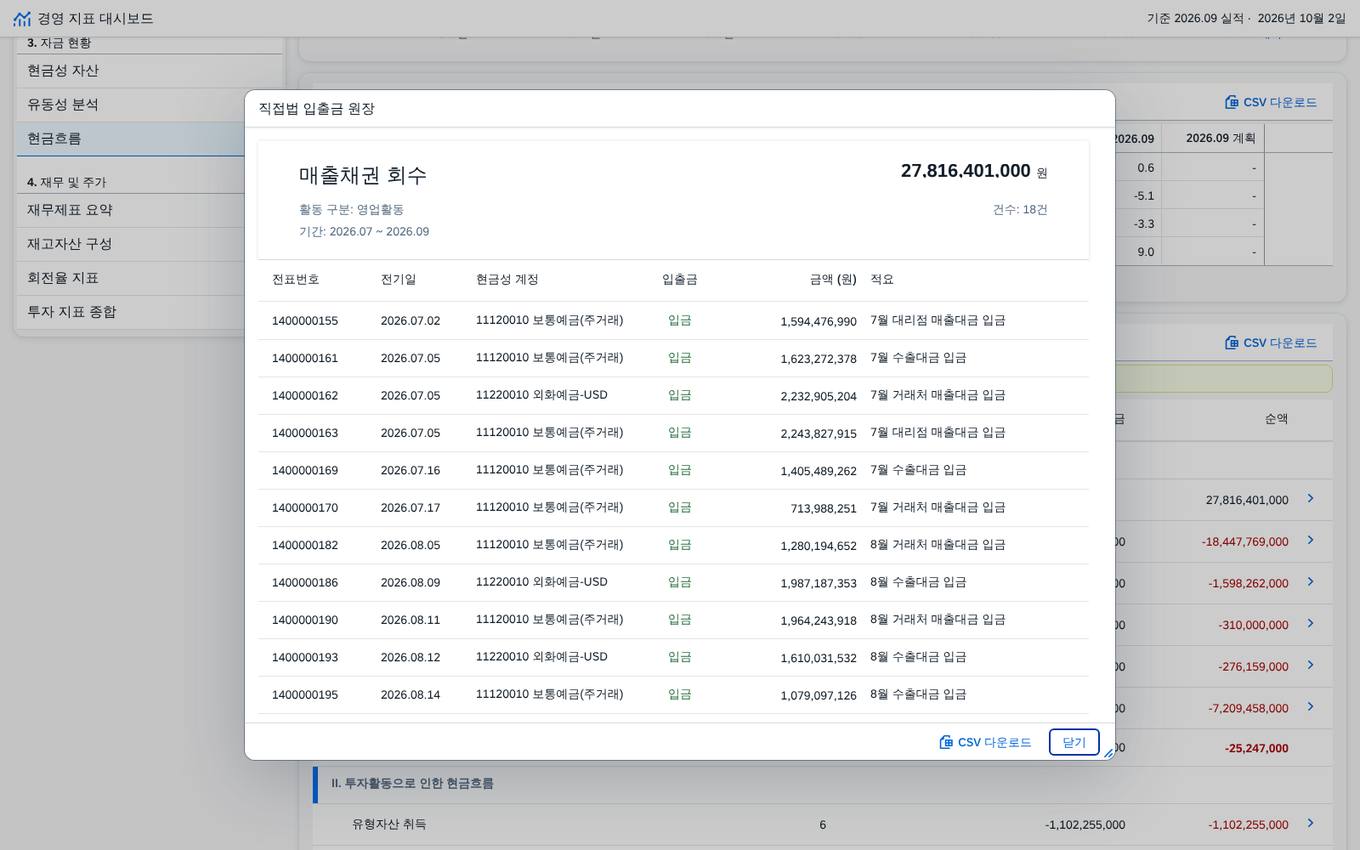Click the amount 1,079,097,126

coord(819,695)
